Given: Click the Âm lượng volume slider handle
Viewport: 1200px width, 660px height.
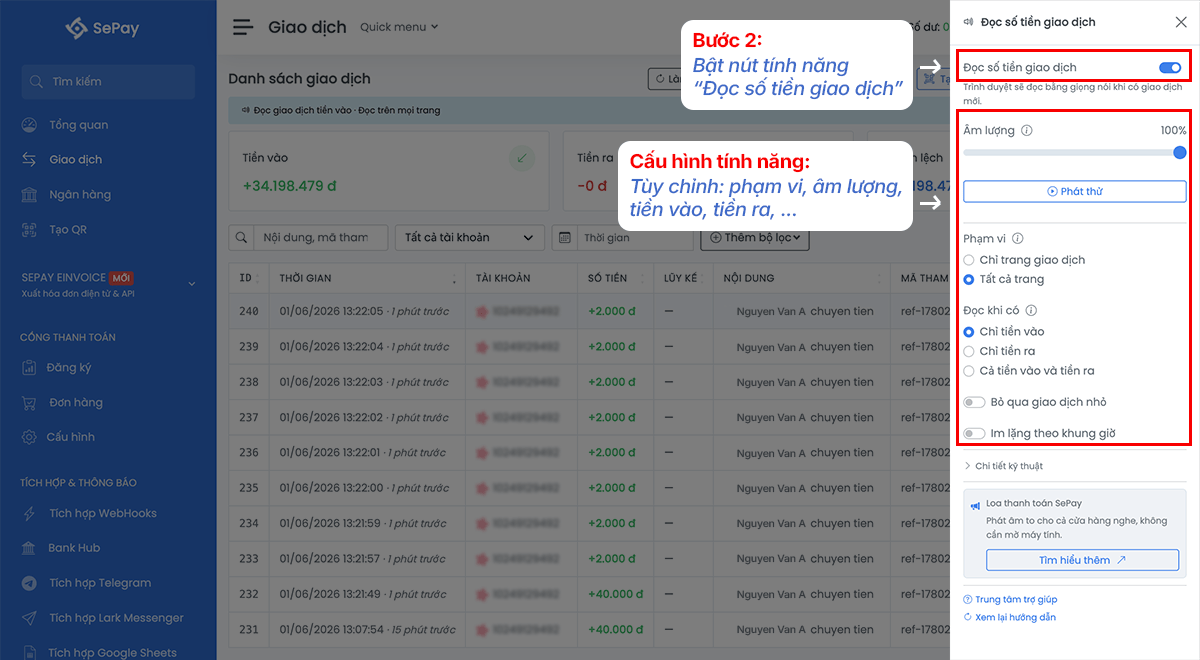Looking at the screenshot, I should click(1179, 152).
